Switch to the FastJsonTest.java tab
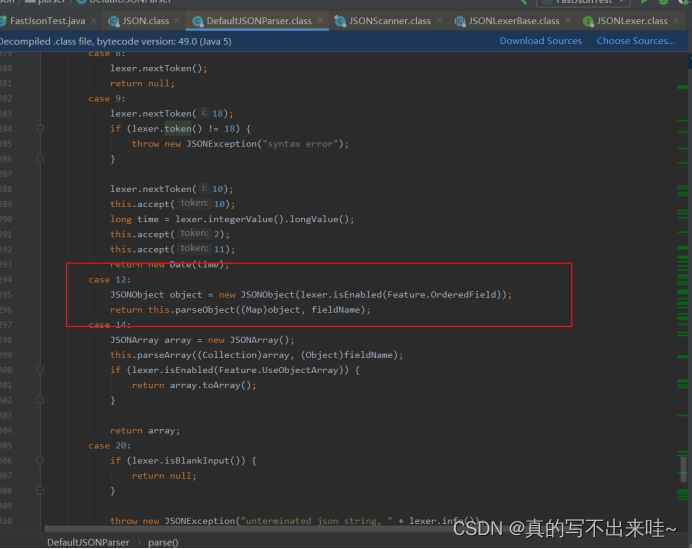 [x=47, y=21]
